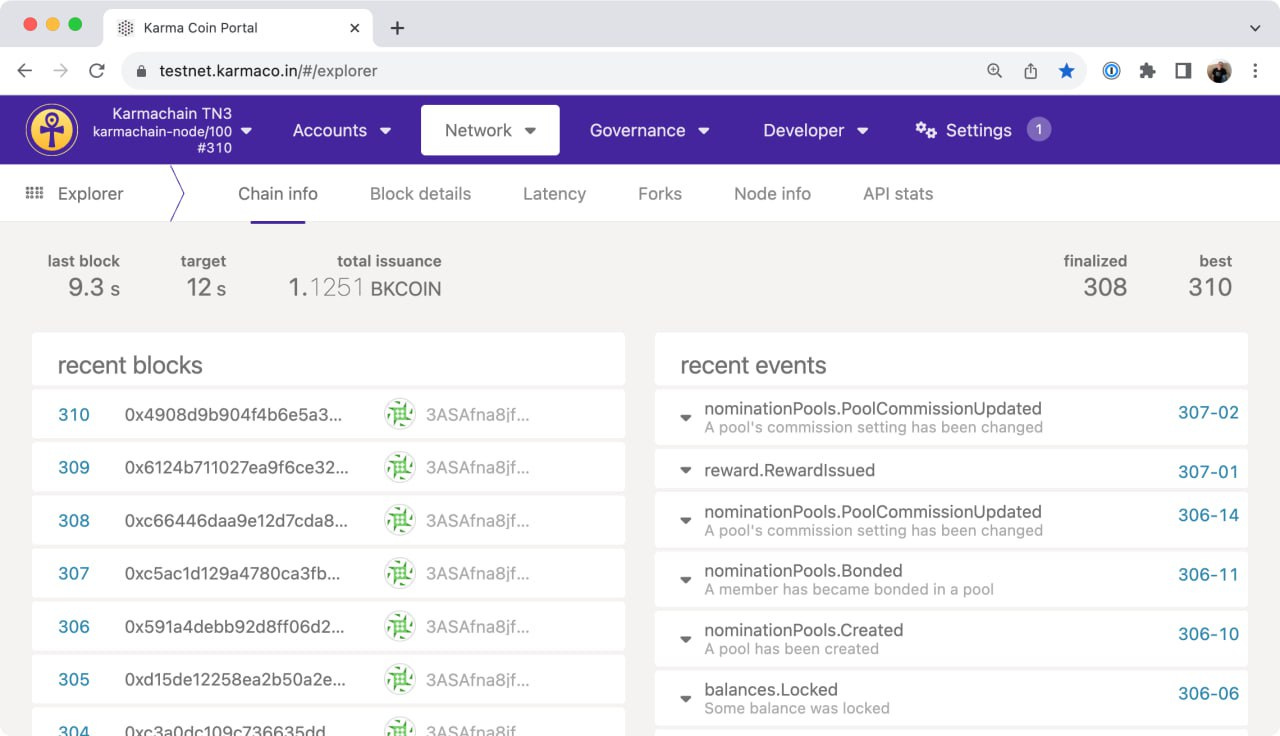1280x736 pixels.
Task: Toggle the browser side panel icon
Action: tap(1183, 71)
